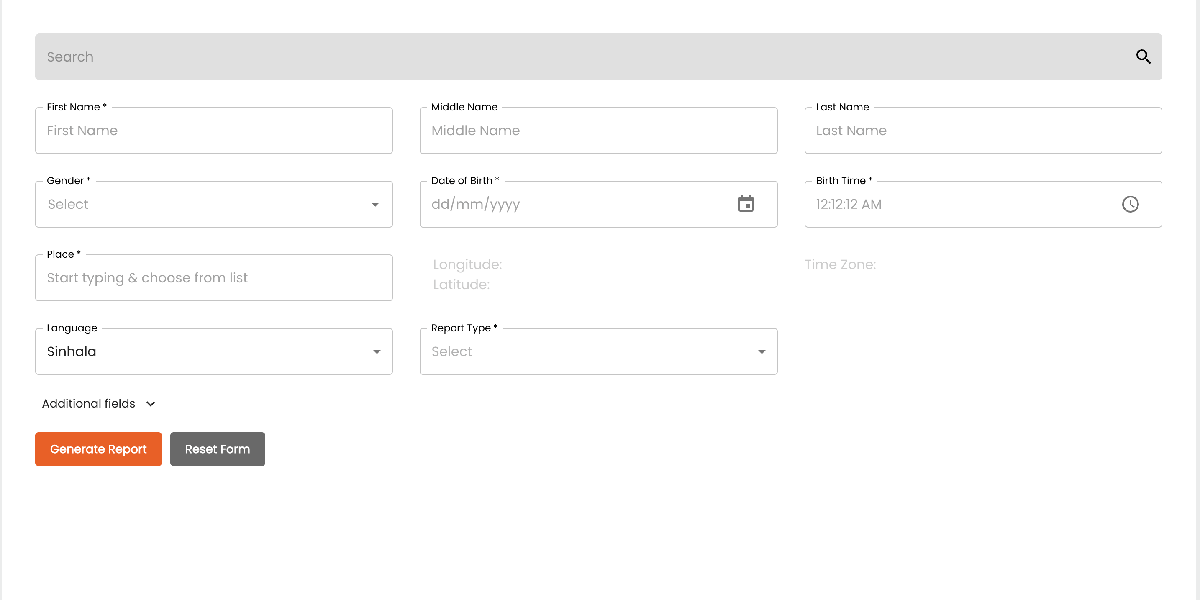Click the Report Type dropdown arrow
Viewport: 1200px width, 600px height.
tap(761, 352)
